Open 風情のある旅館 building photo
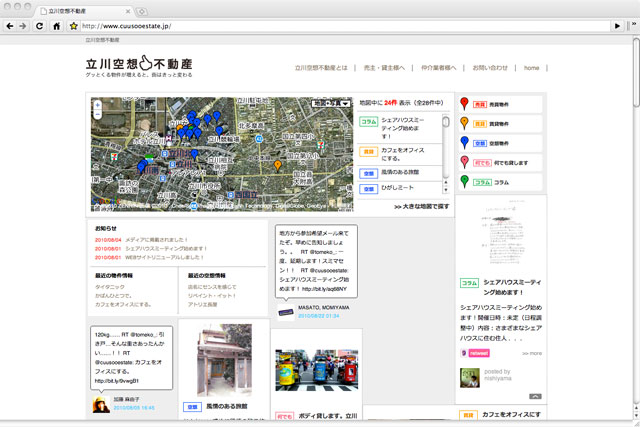 (x=224, y=360)
